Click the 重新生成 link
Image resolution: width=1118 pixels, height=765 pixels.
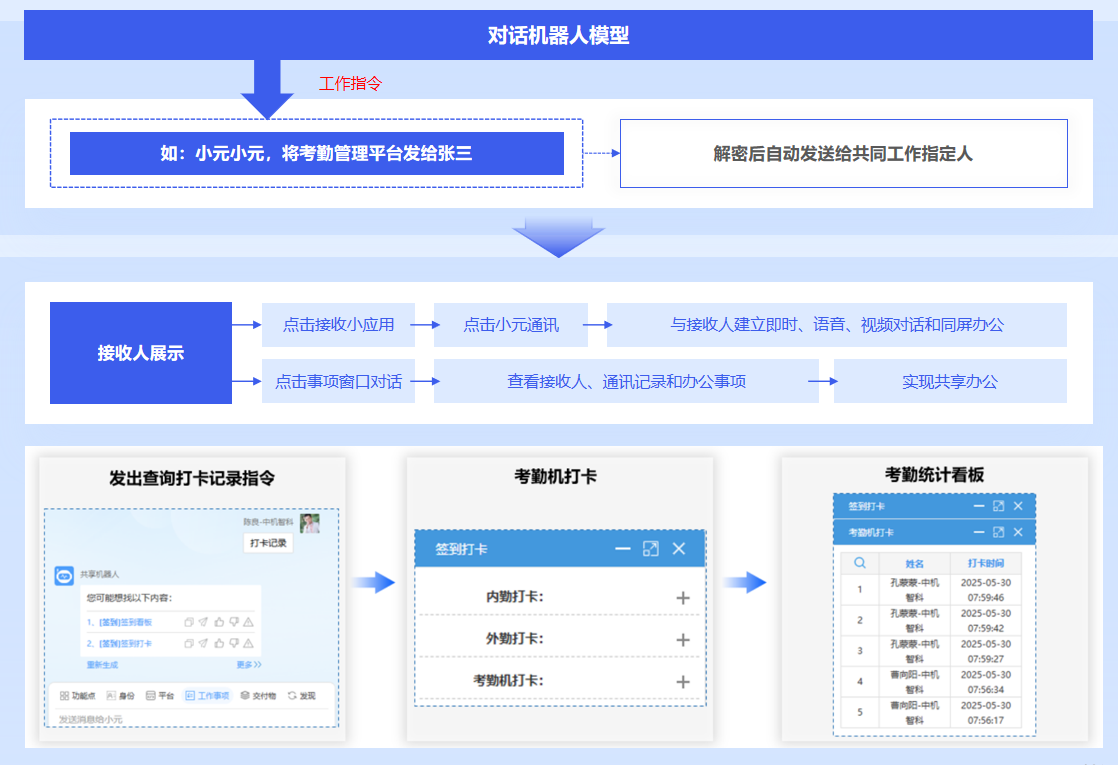[x=102, y=664]
